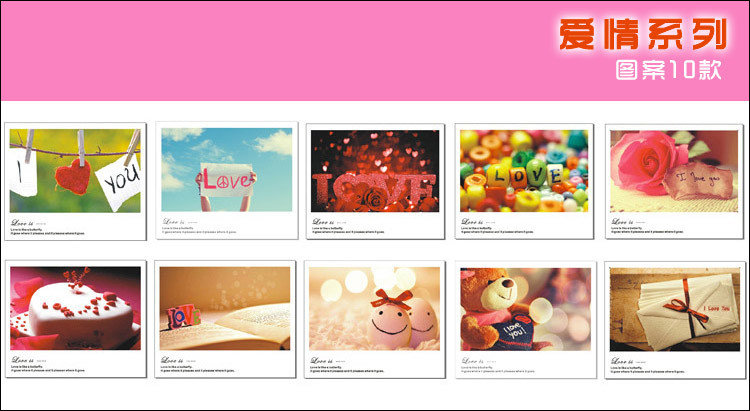Click "Love is" caption under peace sign card
Screen dimensions: 750x411
(173, 221)
